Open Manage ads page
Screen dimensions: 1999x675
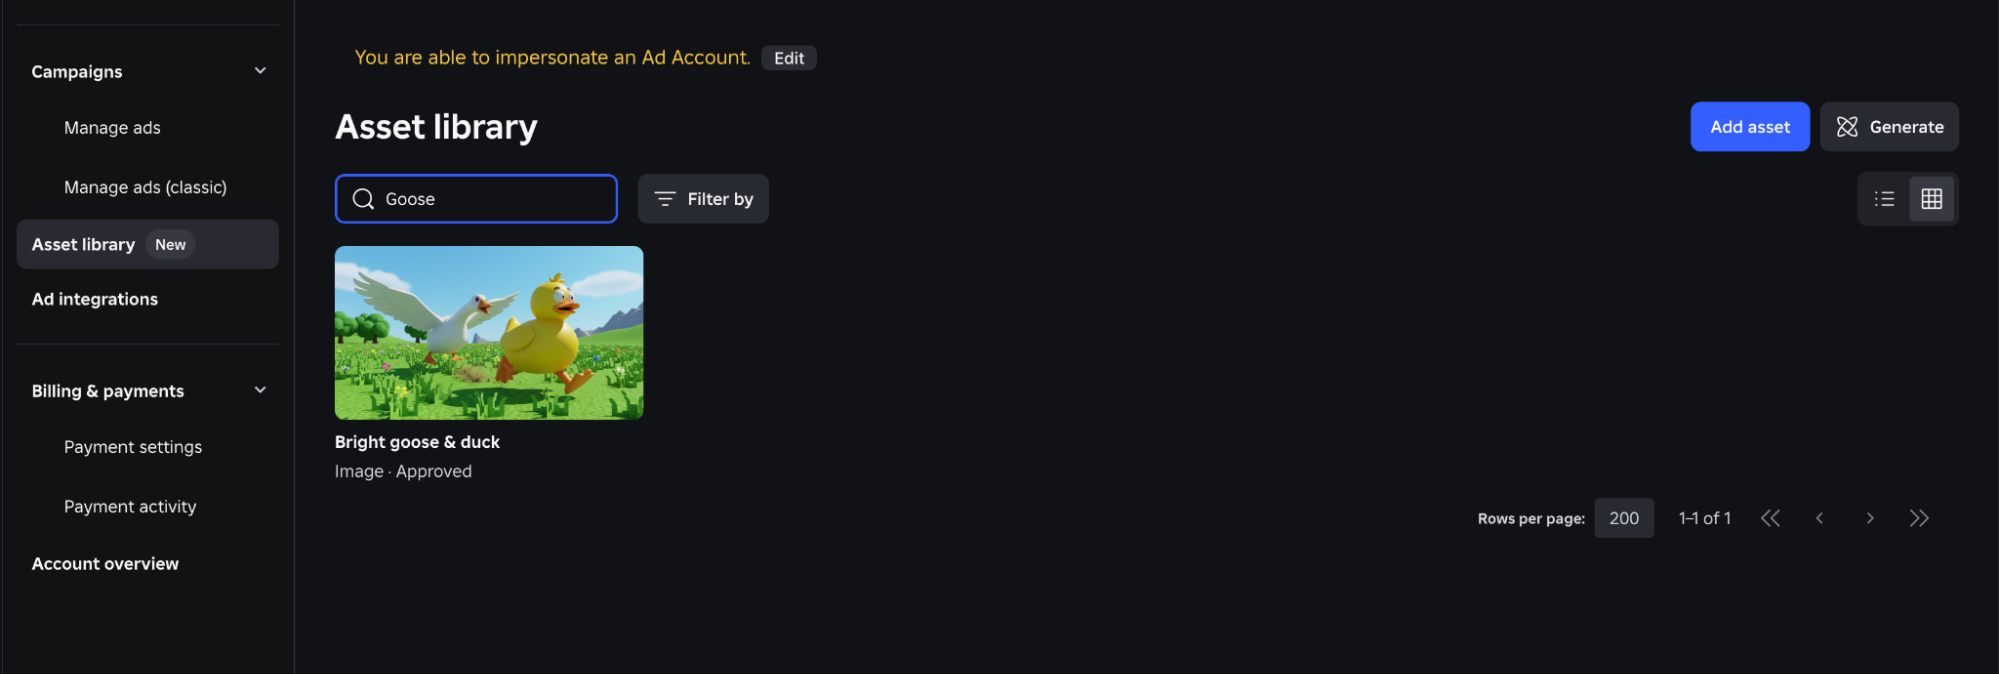coord(112,128)
